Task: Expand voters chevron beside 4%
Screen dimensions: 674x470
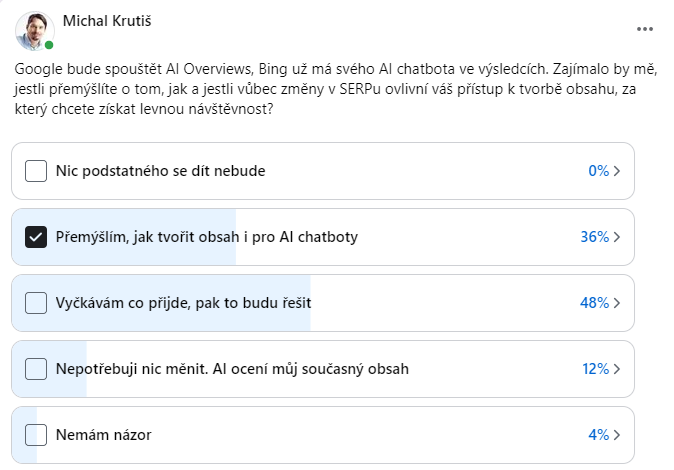Action: [617, 435]
